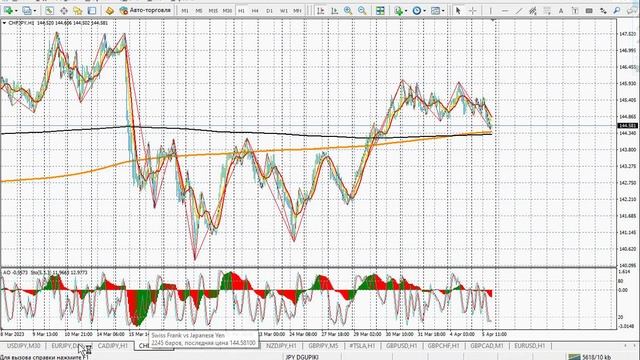
Task: Switch to the GBPCAD,M1 chart tab
Action: tap(487, 346)
